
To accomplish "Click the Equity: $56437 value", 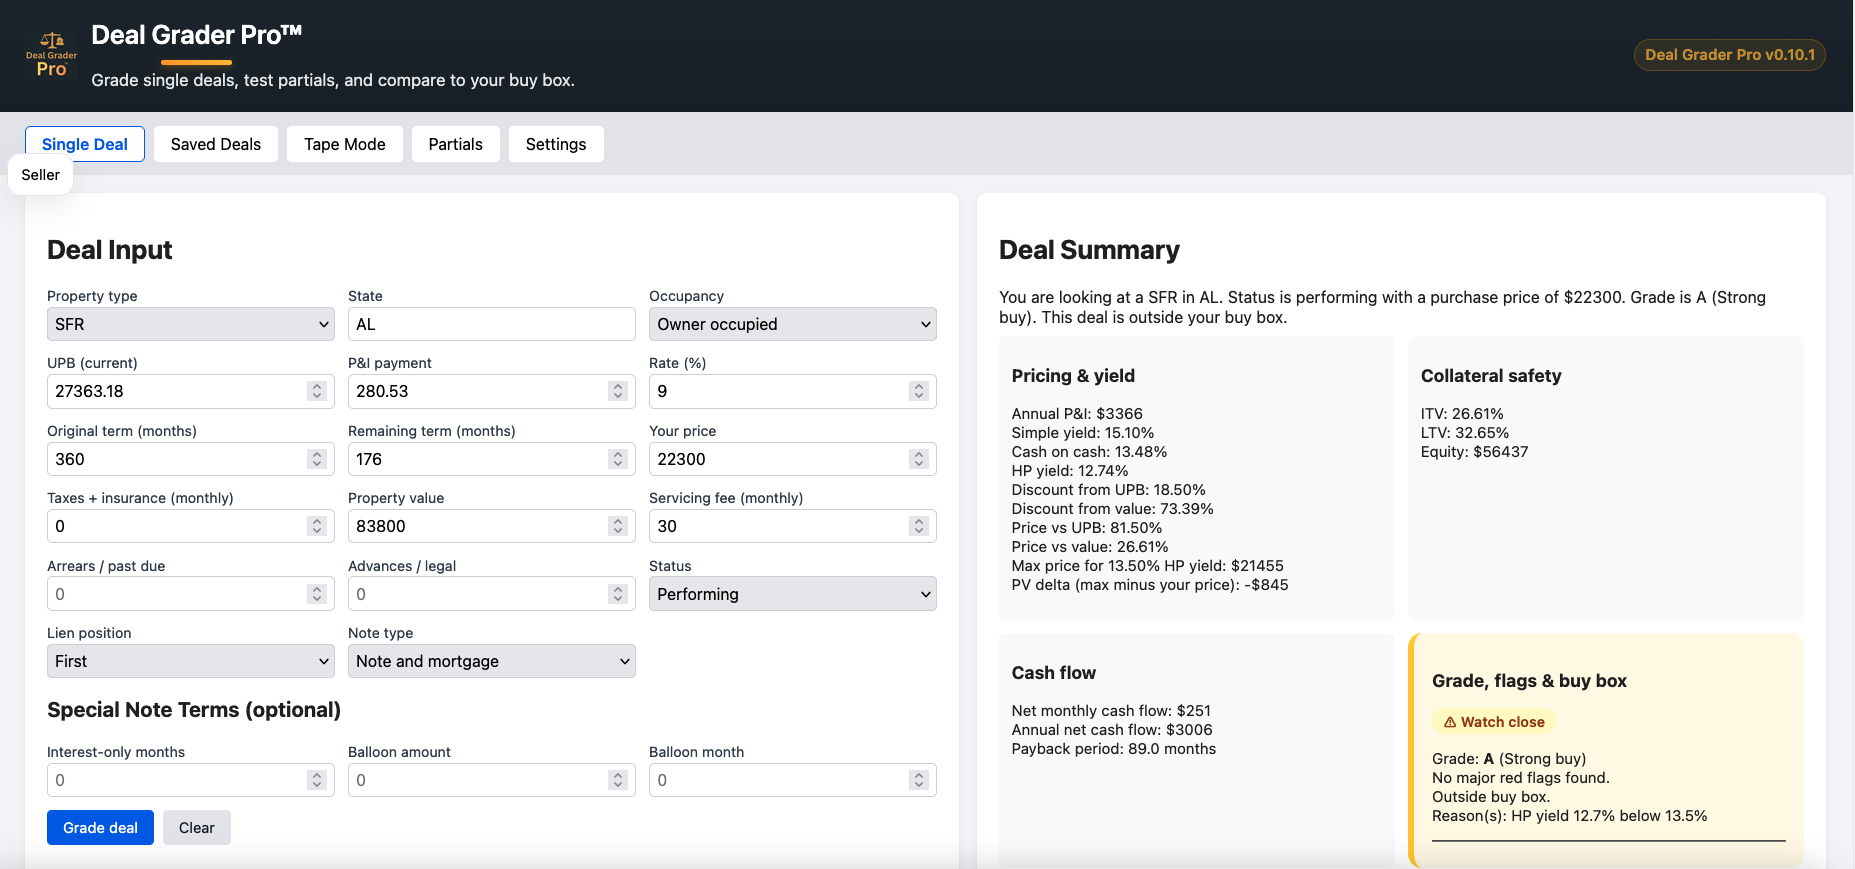I will pos(1475,452).
